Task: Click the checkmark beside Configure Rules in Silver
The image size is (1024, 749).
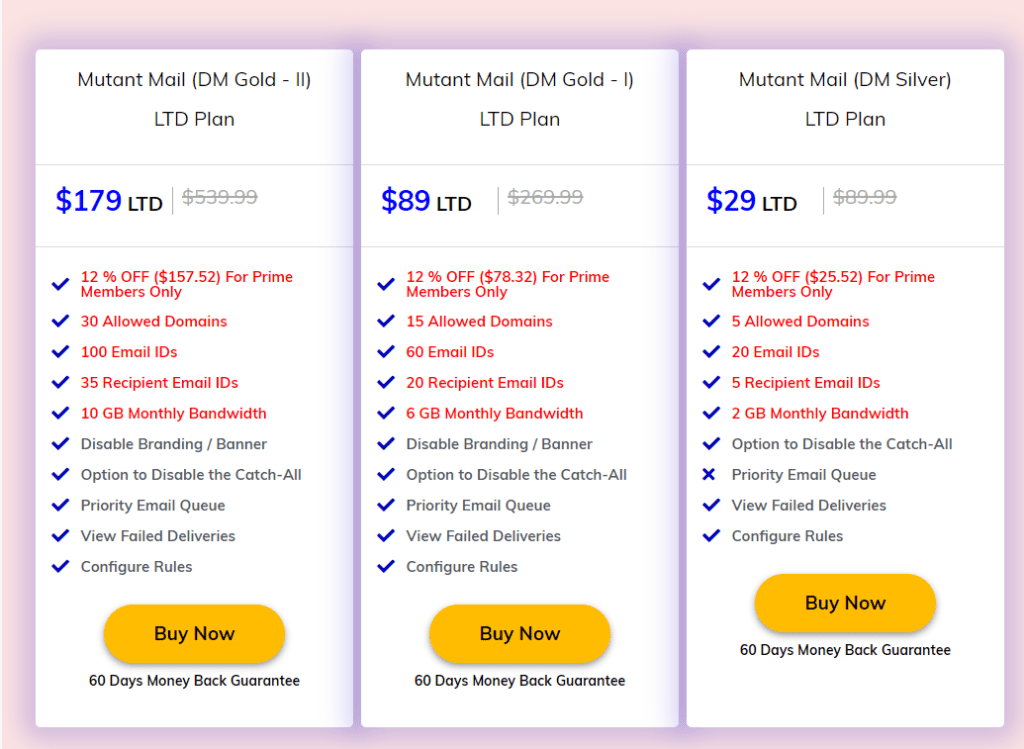Action: (712, 536)
